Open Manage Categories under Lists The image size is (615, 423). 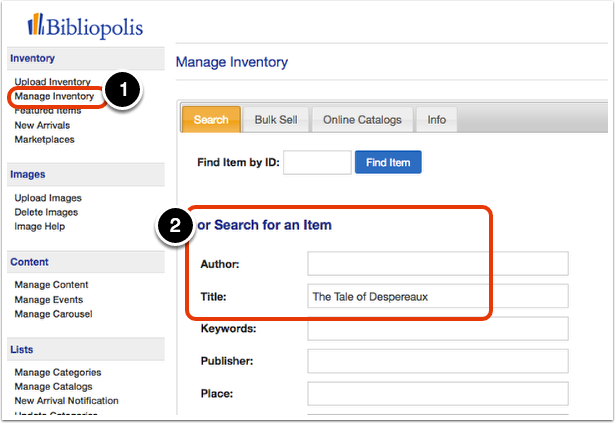point(58,372)
